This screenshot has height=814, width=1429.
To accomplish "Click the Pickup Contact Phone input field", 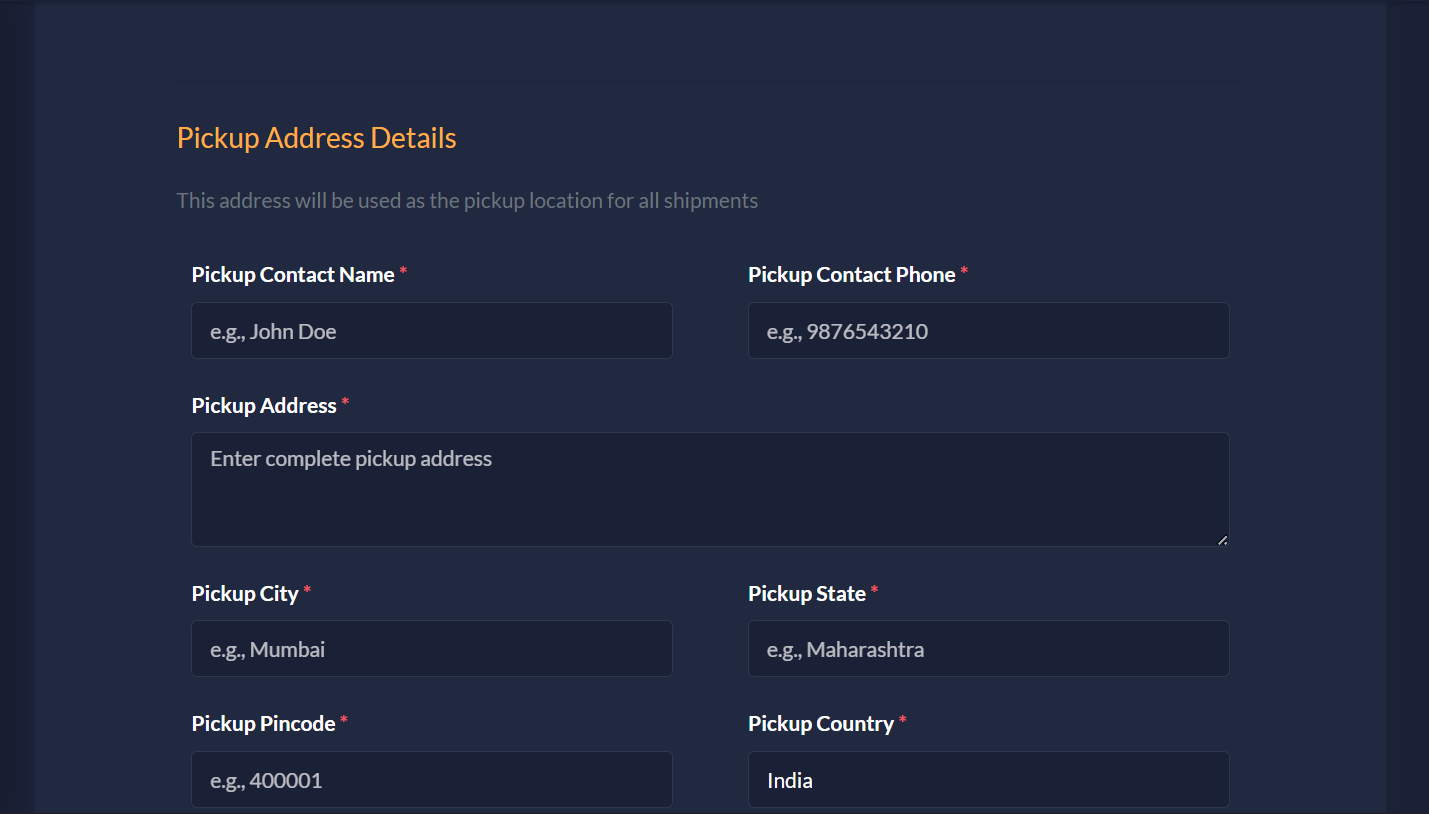I will click(988, 330).
